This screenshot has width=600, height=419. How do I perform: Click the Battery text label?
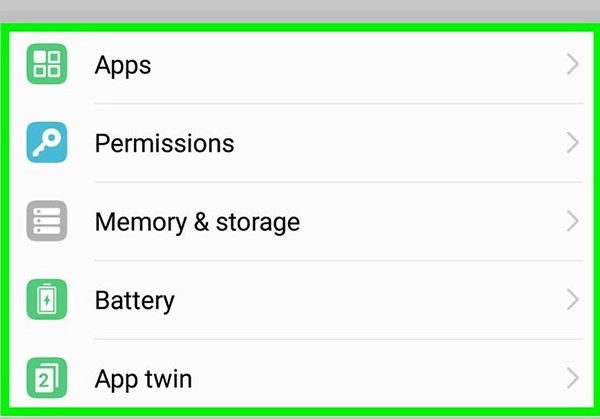coord(134,299)
